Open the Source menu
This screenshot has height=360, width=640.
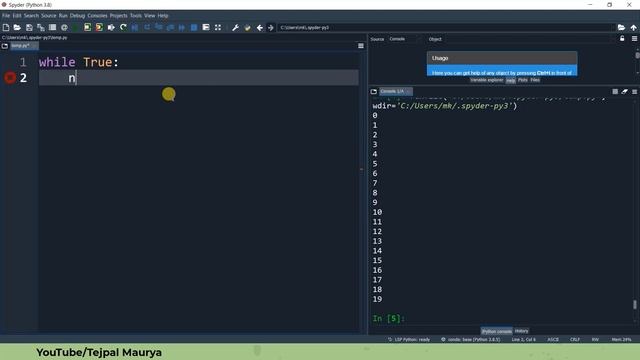point(49,16)
